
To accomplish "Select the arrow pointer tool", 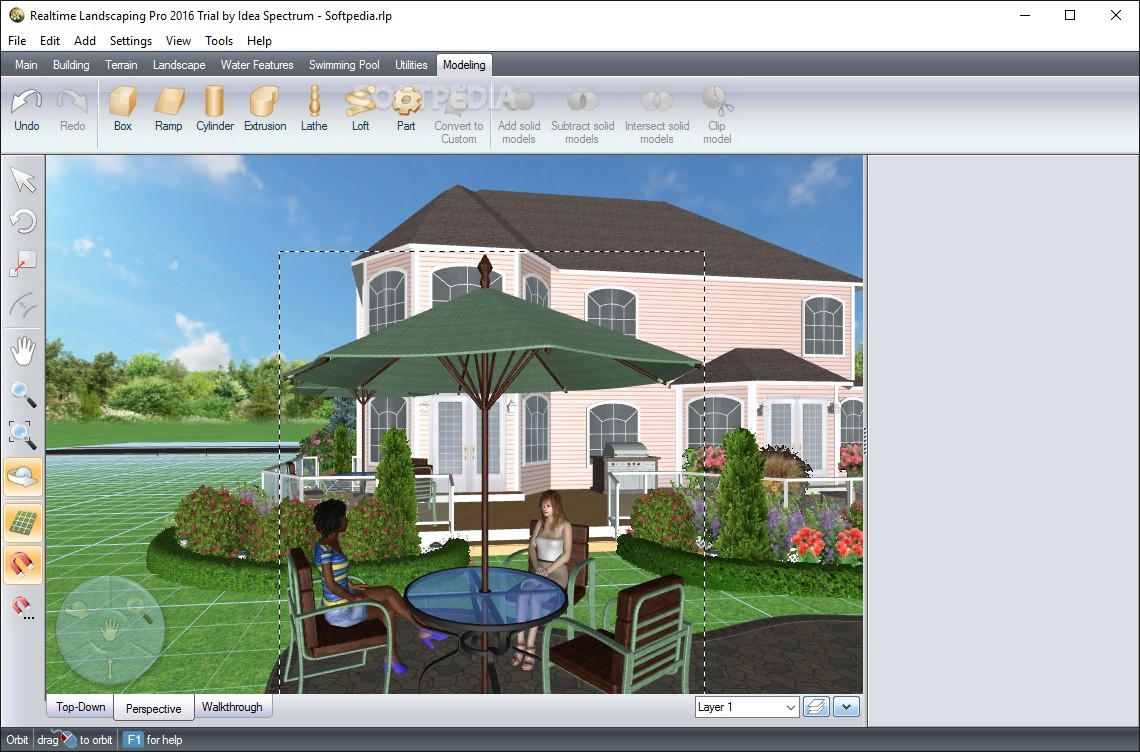I will (x=23, y=180).
